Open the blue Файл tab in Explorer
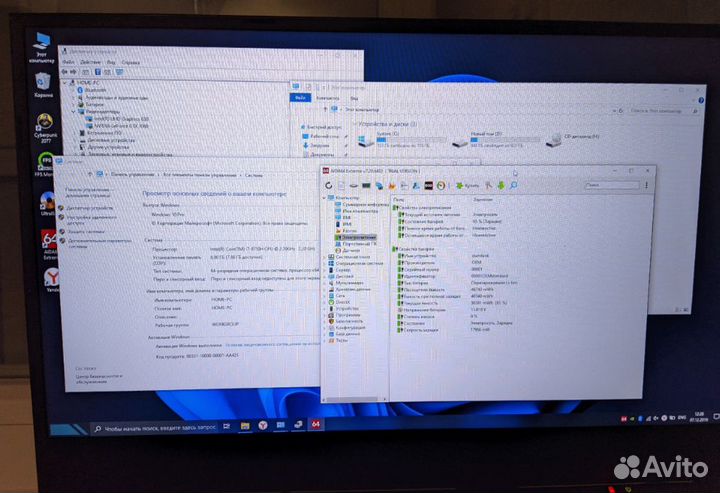Screen dimensions: 720x493 [300, 98]
